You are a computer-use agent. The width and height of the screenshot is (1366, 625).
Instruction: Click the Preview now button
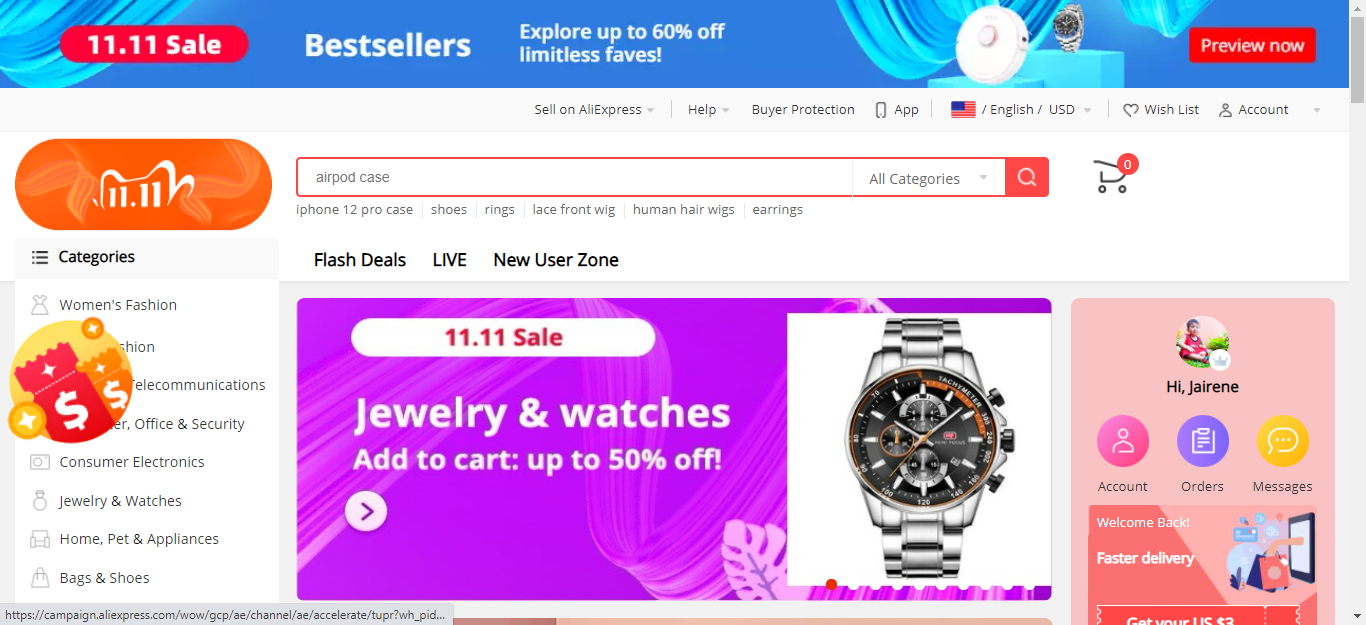click(x=1252, y=45)
